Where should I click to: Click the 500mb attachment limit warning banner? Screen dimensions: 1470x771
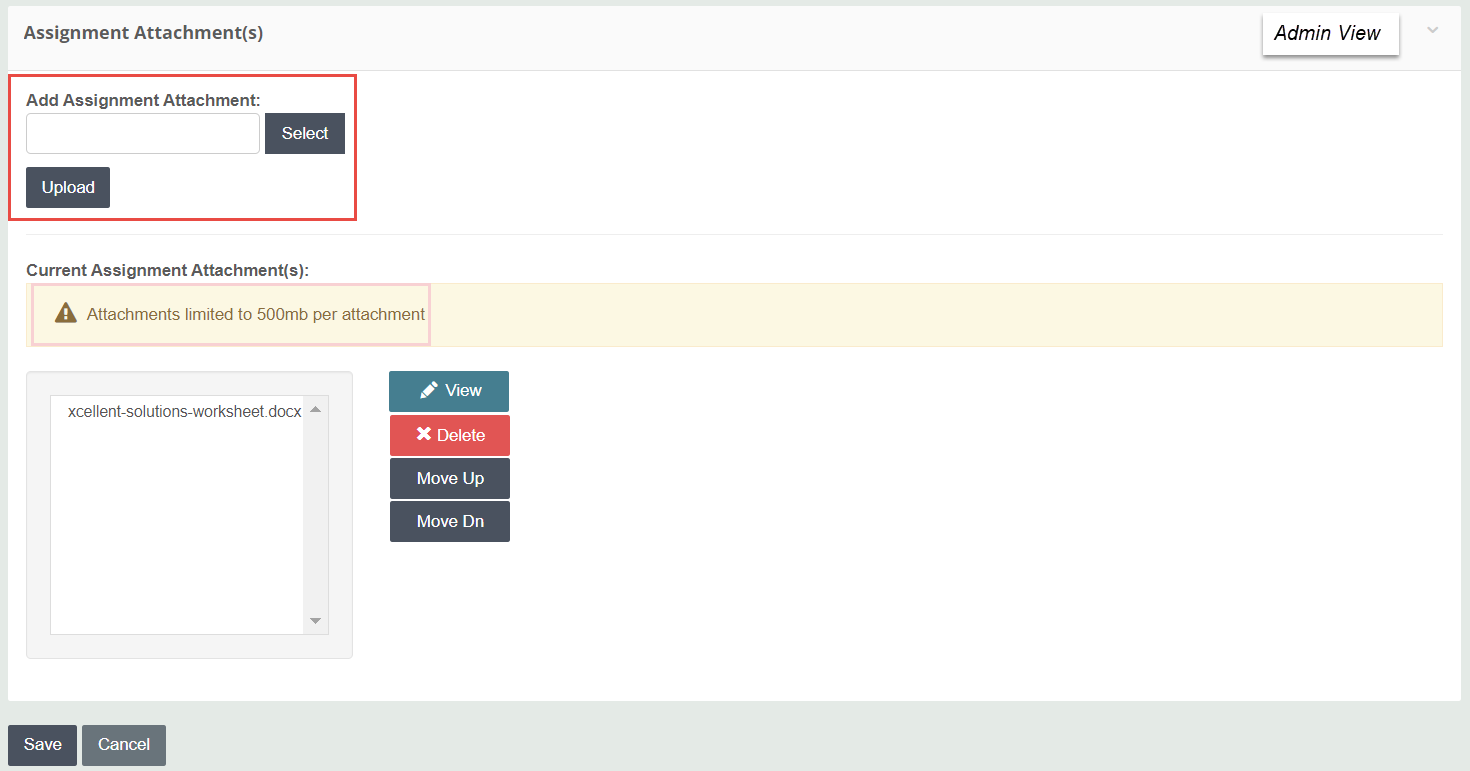point(230,313)
